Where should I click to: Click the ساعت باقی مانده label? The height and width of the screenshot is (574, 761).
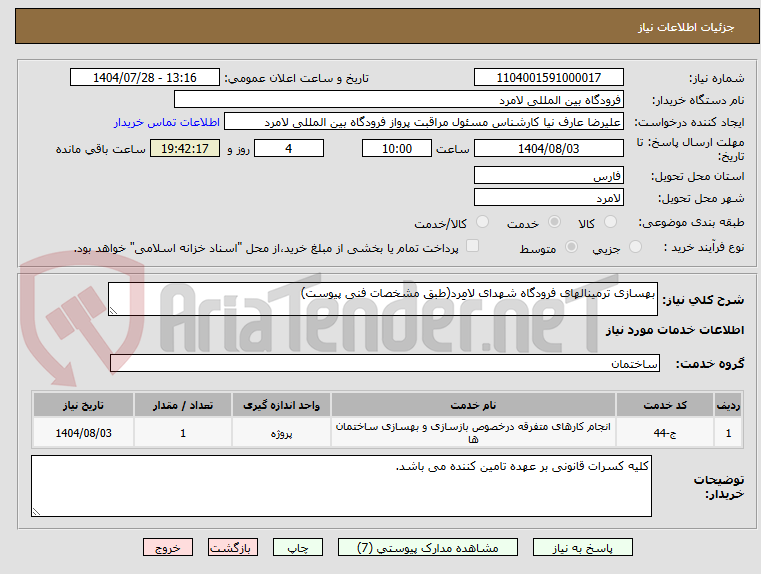101,149
